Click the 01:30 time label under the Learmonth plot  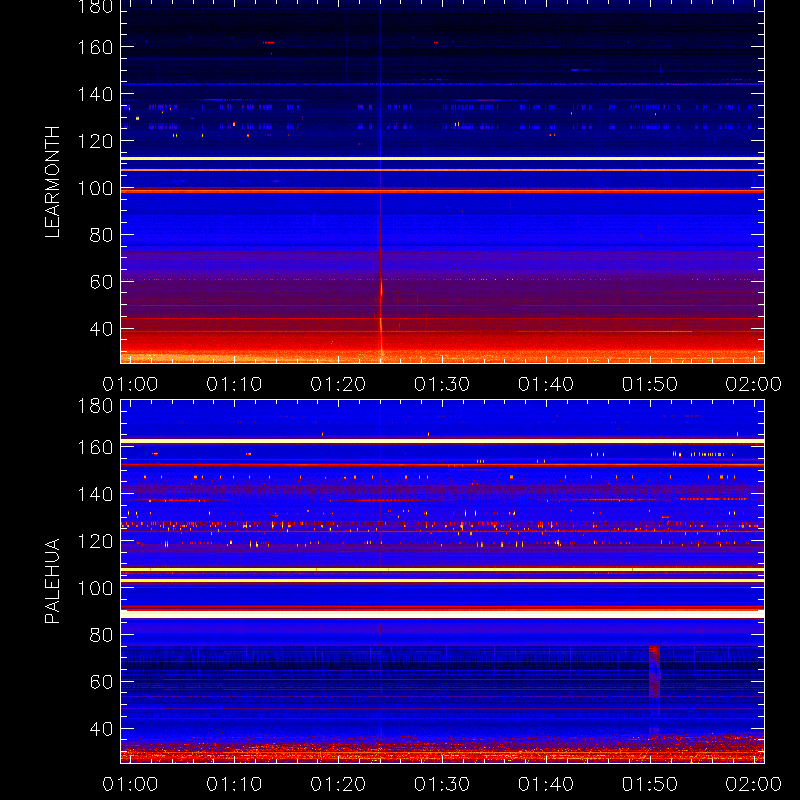[x=442, y=384]
